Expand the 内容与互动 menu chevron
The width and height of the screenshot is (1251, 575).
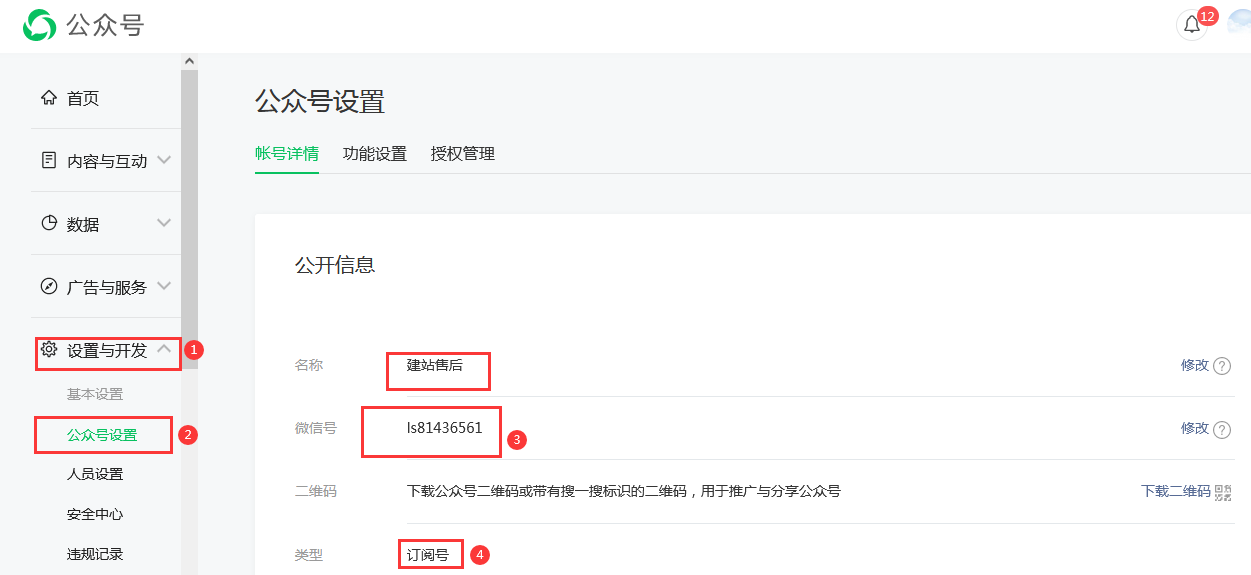164,160
